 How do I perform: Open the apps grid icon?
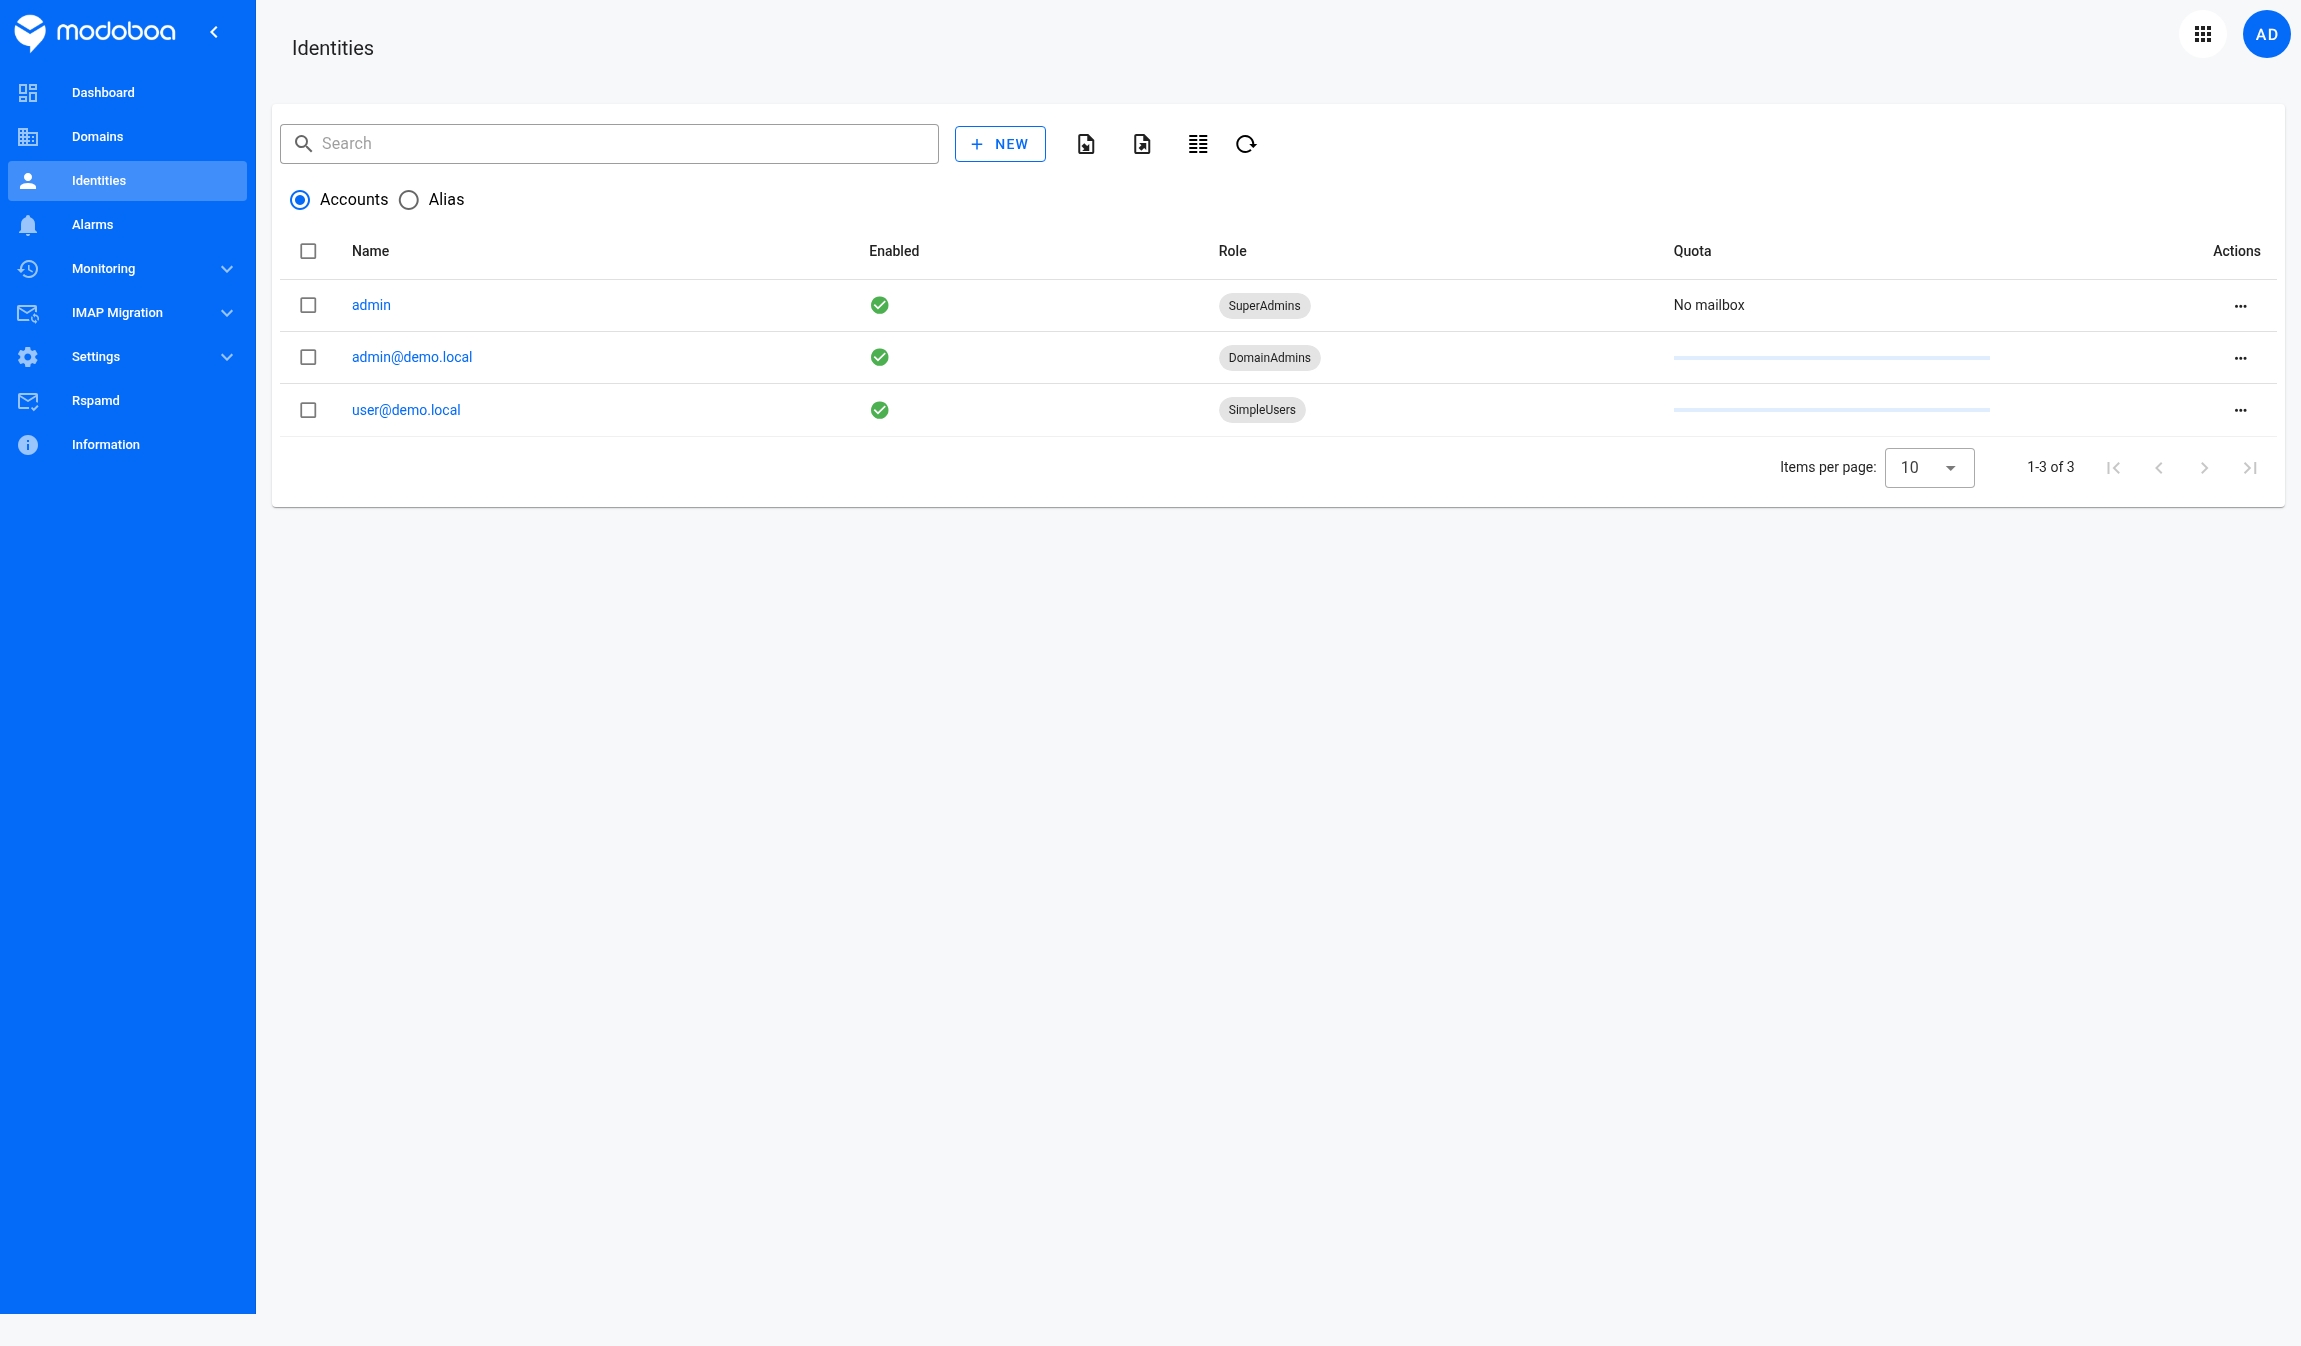click(x=2203, y=34)
